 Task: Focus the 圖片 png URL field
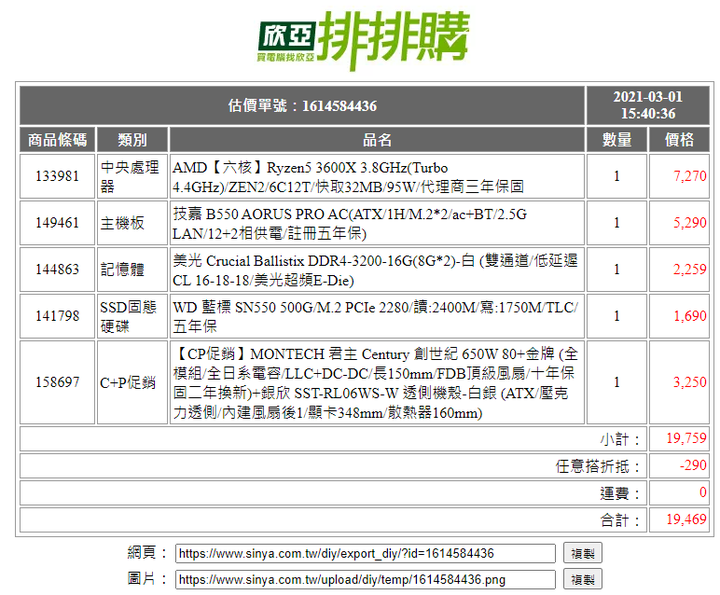(x=365, y=579)
